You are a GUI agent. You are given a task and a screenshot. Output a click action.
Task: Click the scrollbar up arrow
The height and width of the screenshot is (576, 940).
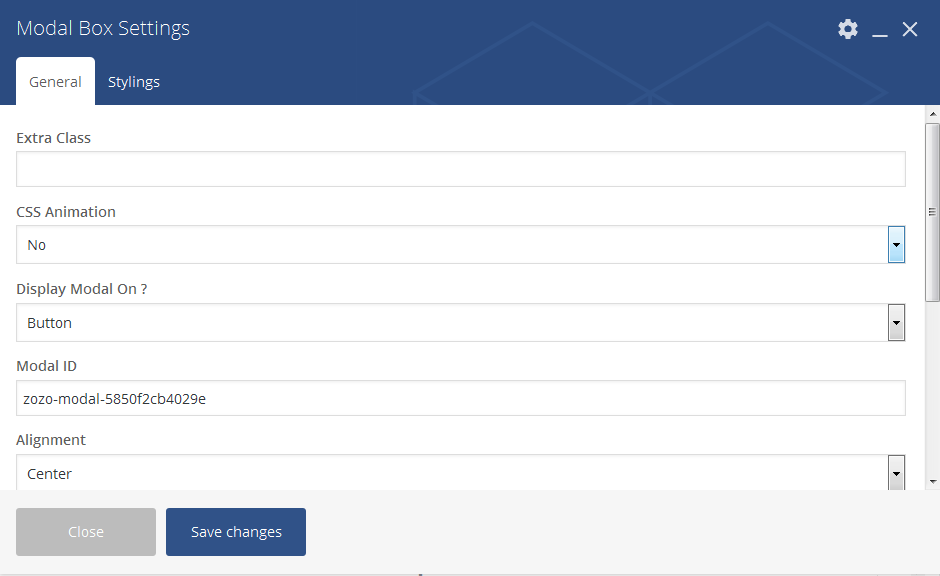tap(932, 114)
